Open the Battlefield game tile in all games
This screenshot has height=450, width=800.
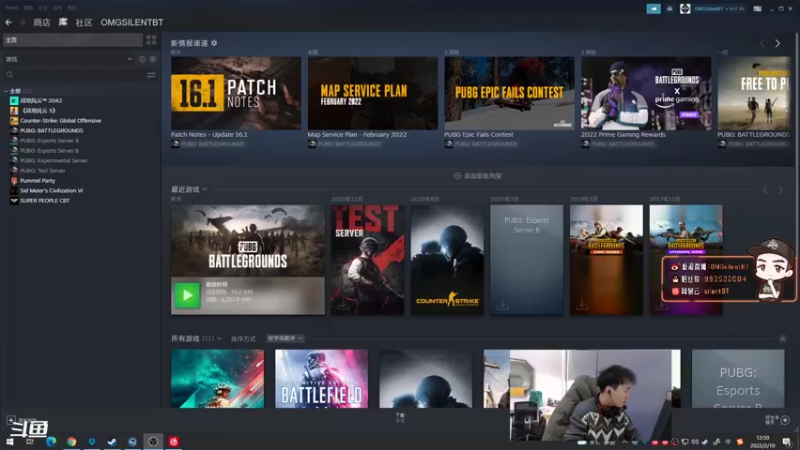[321, 379]
